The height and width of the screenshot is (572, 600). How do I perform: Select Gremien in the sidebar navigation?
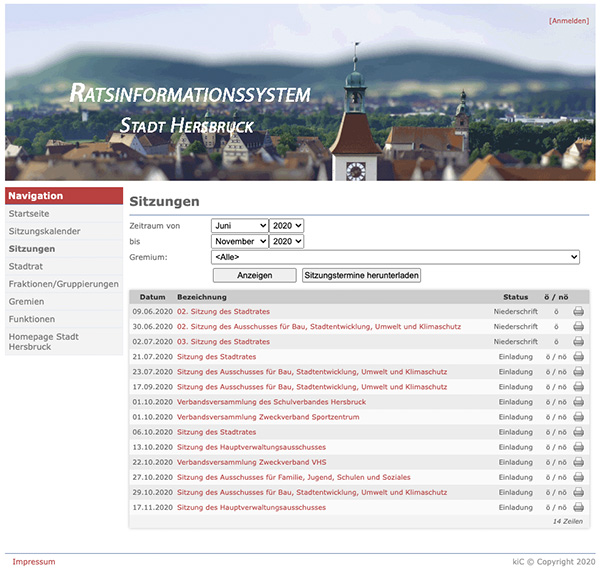[26, 301]
